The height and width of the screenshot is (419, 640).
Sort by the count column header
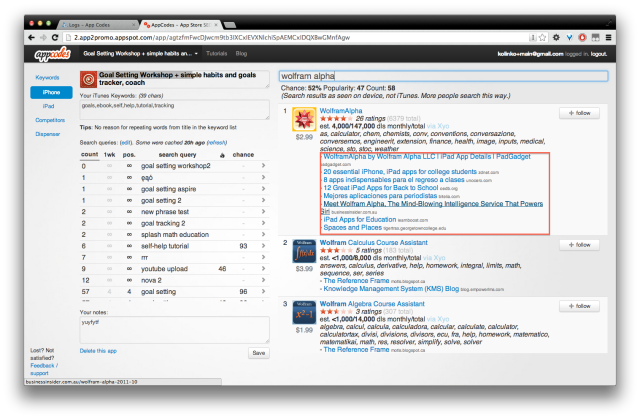[x=89, y=155]
